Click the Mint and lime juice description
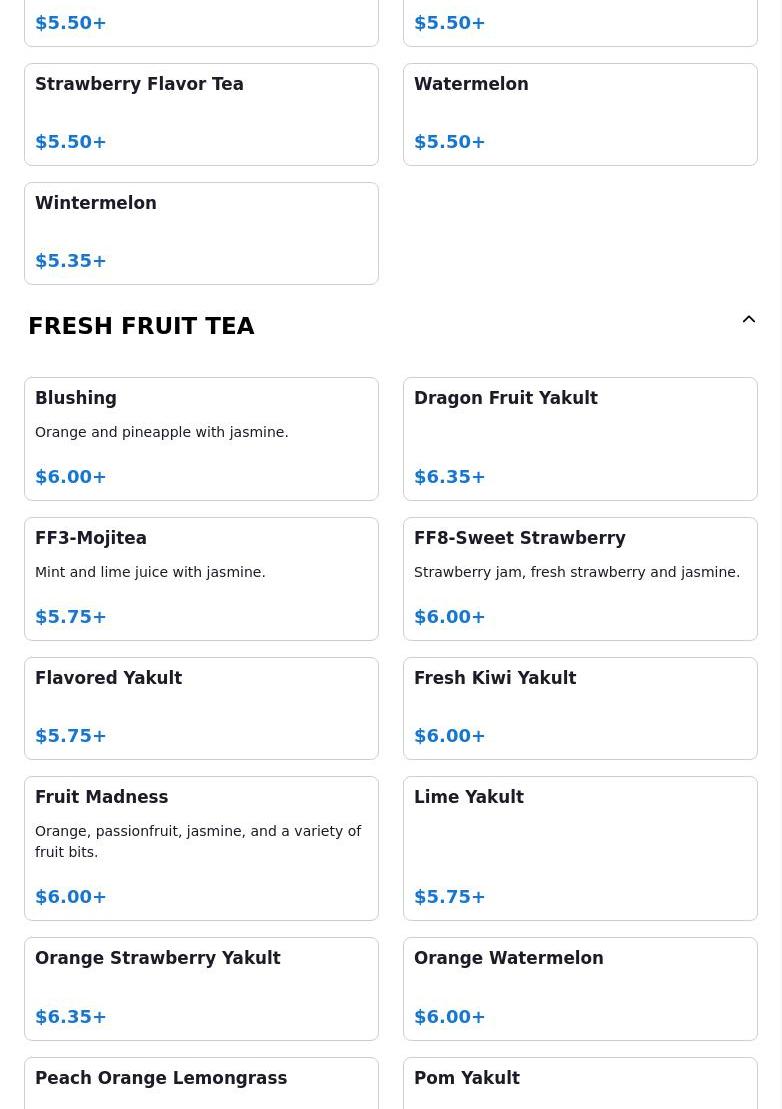The height and width of the screenshot is (1109, 782). point(150,572)
